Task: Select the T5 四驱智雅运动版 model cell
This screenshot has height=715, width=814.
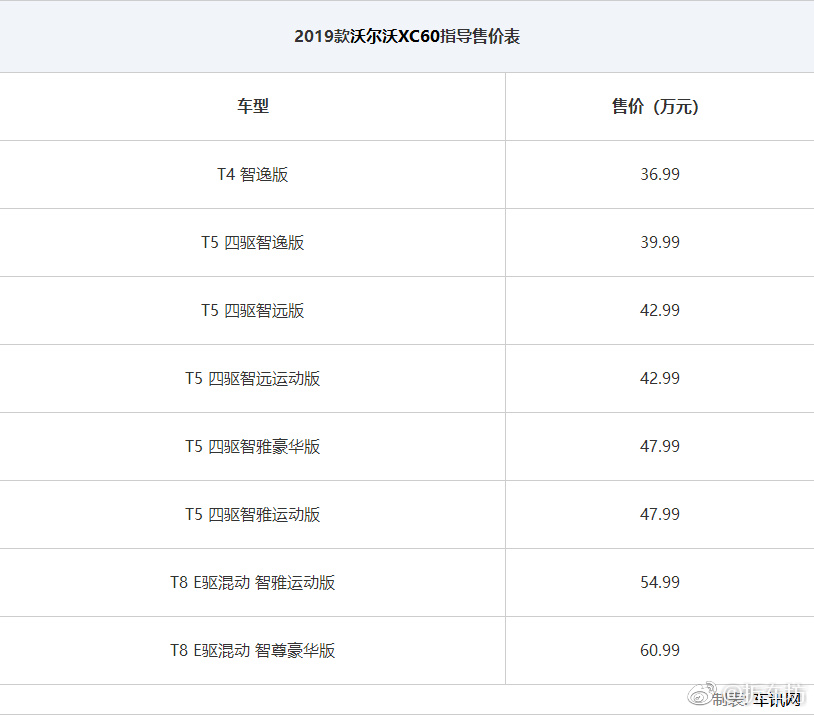Action: point(252,515)
